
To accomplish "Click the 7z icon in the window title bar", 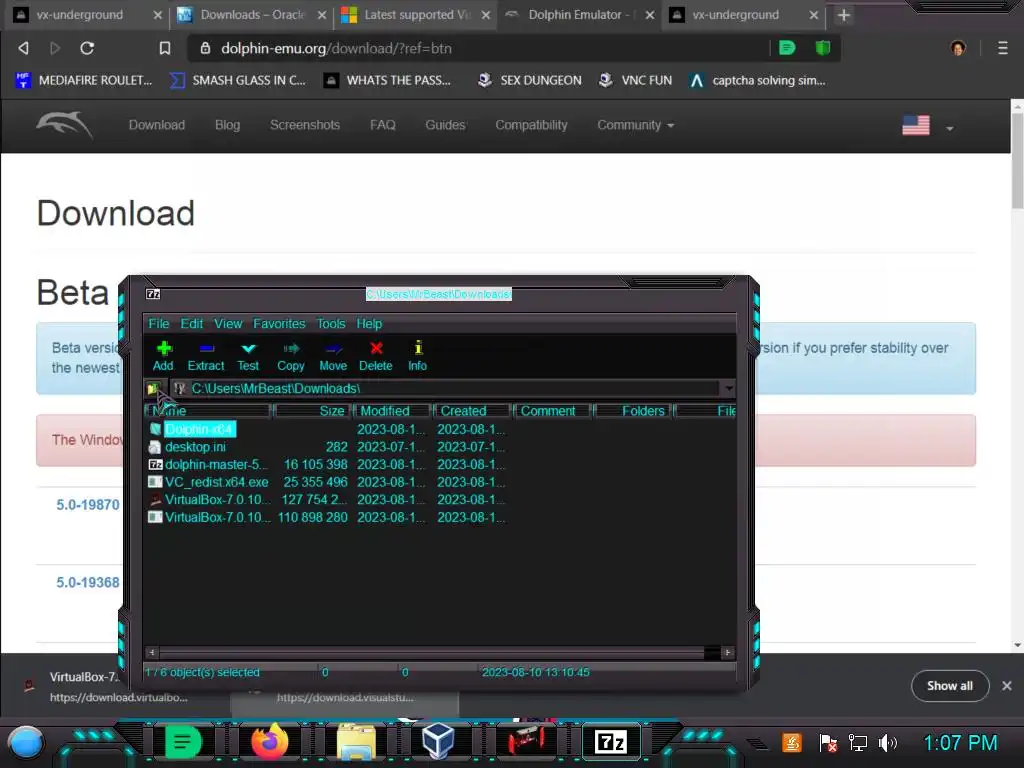I will point(153,295).
